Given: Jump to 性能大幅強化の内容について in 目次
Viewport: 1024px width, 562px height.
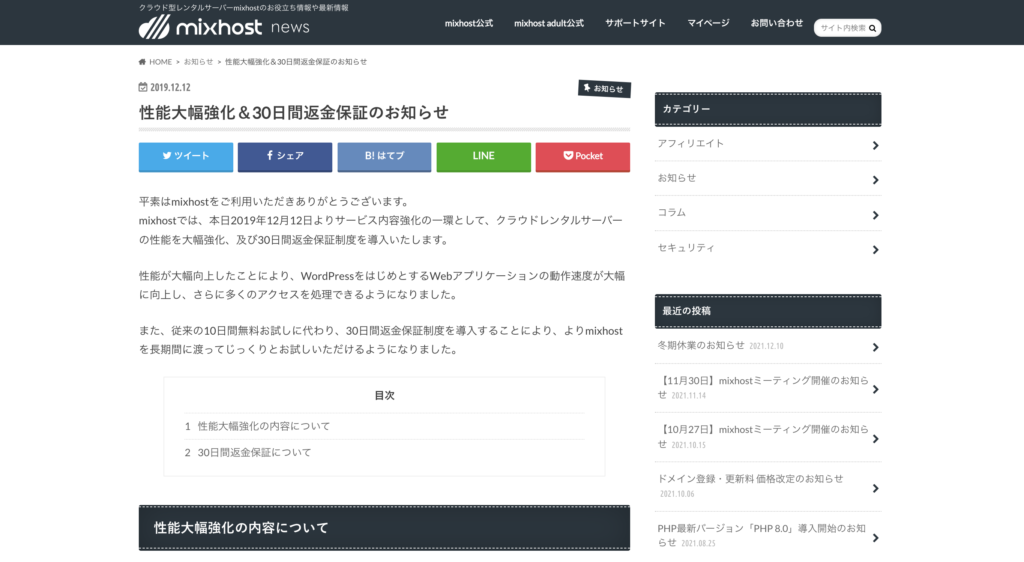Looking at the screenshot, I should coord(264,426).
